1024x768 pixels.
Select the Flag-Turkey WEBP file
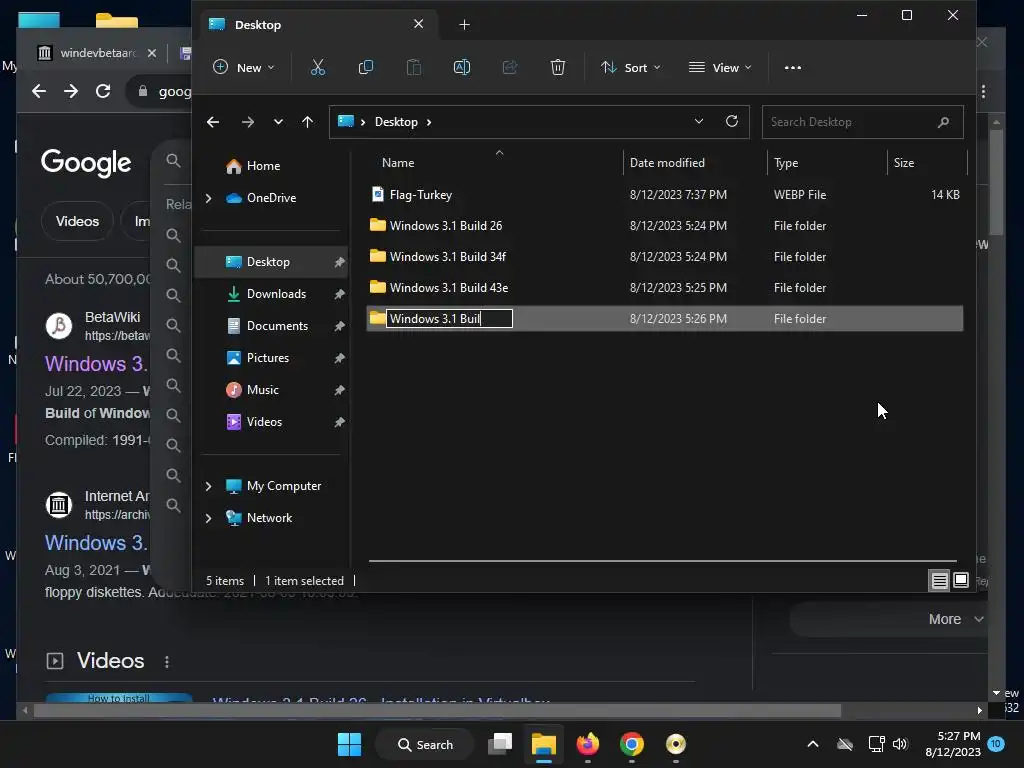coord(664,195)
